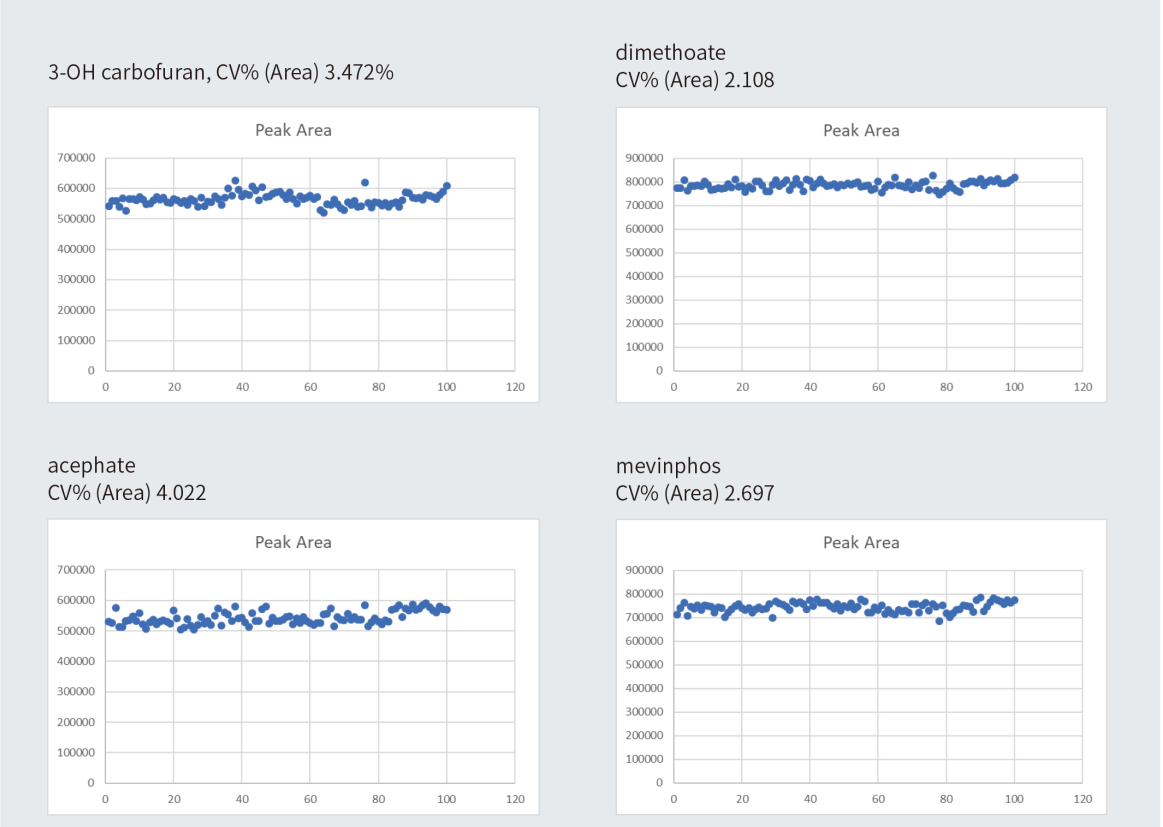Image resolution: width=1163 pixels, height=827 pixels.
Task: Click 900000 axis label in mevinphos chart
Action: (x=642, y=570)
